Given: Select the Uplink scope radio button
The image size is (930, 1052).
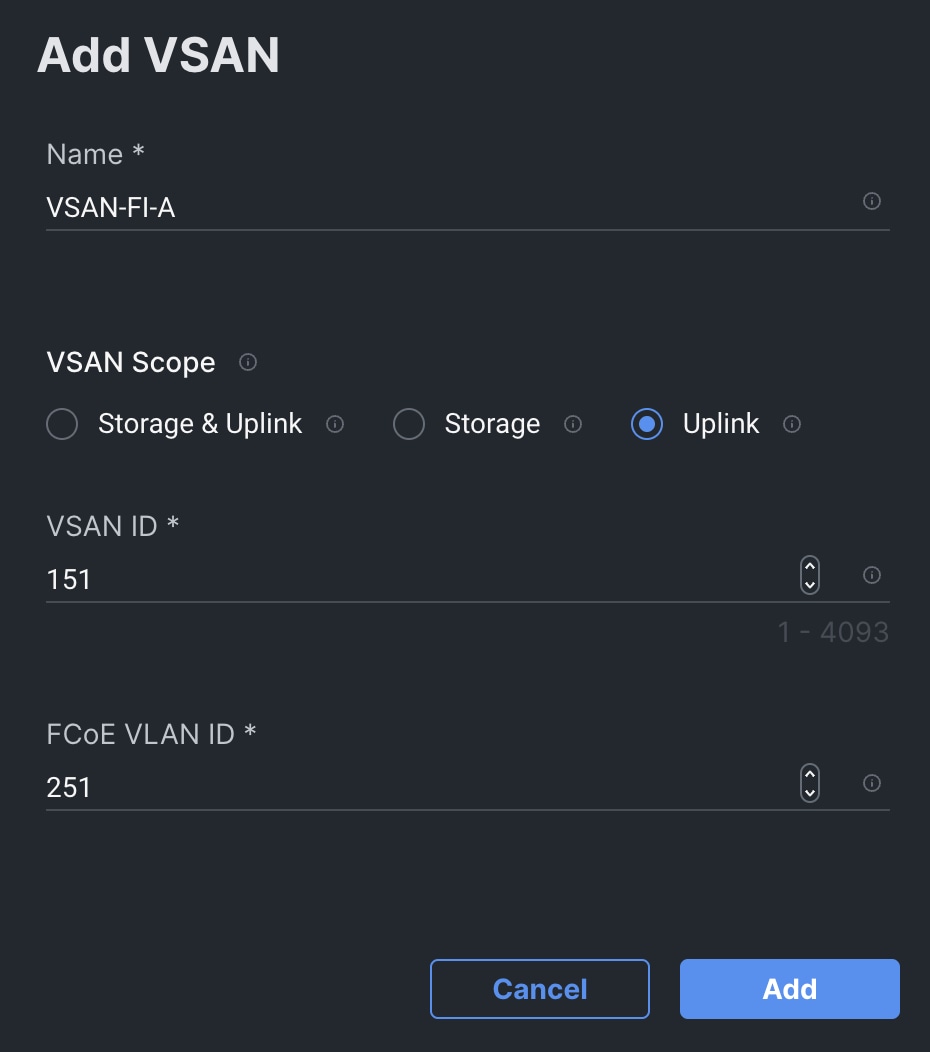Looking at the screenshot, I should coord(647,425).
